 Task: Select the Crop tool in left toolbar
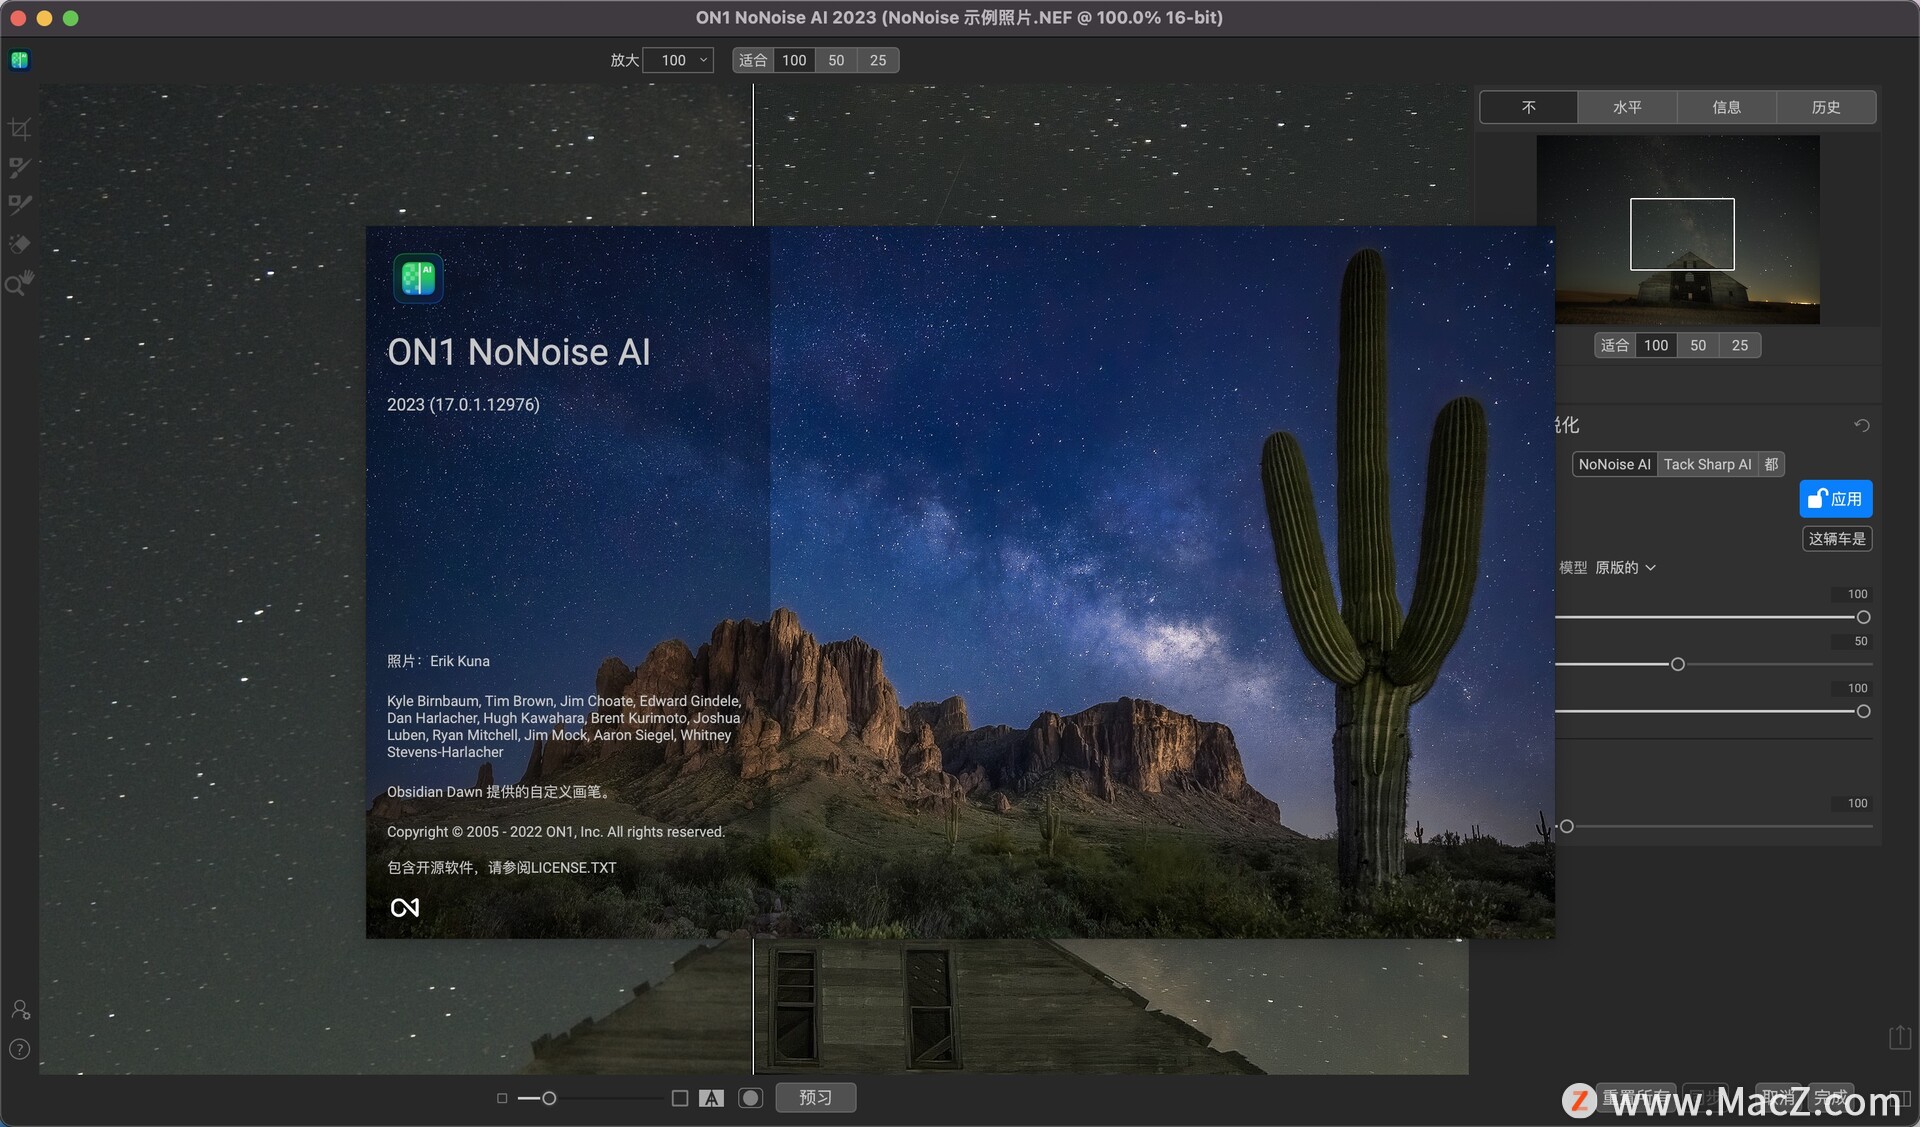coord(19,128)
